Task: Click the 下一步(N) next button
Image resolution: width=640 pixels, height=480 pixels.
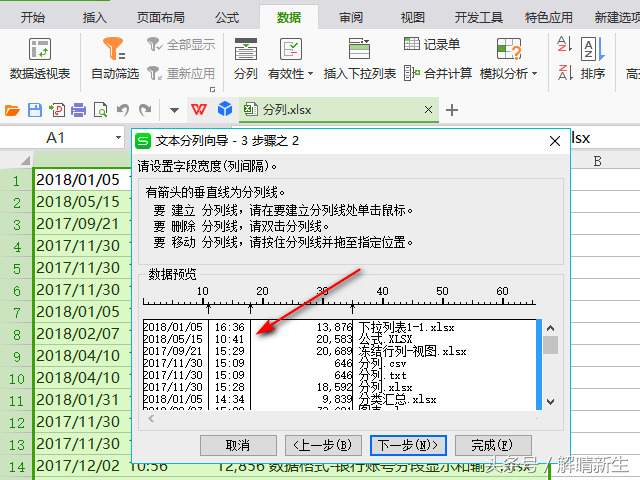Action: (x=408, y=445)
